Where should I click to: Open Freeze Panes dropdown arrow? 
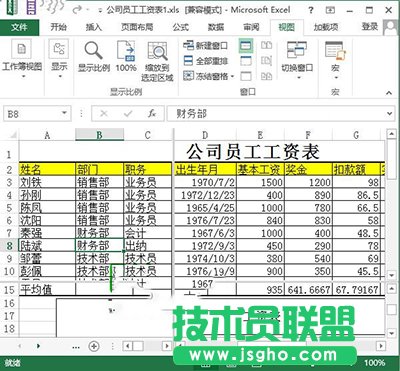232,77
